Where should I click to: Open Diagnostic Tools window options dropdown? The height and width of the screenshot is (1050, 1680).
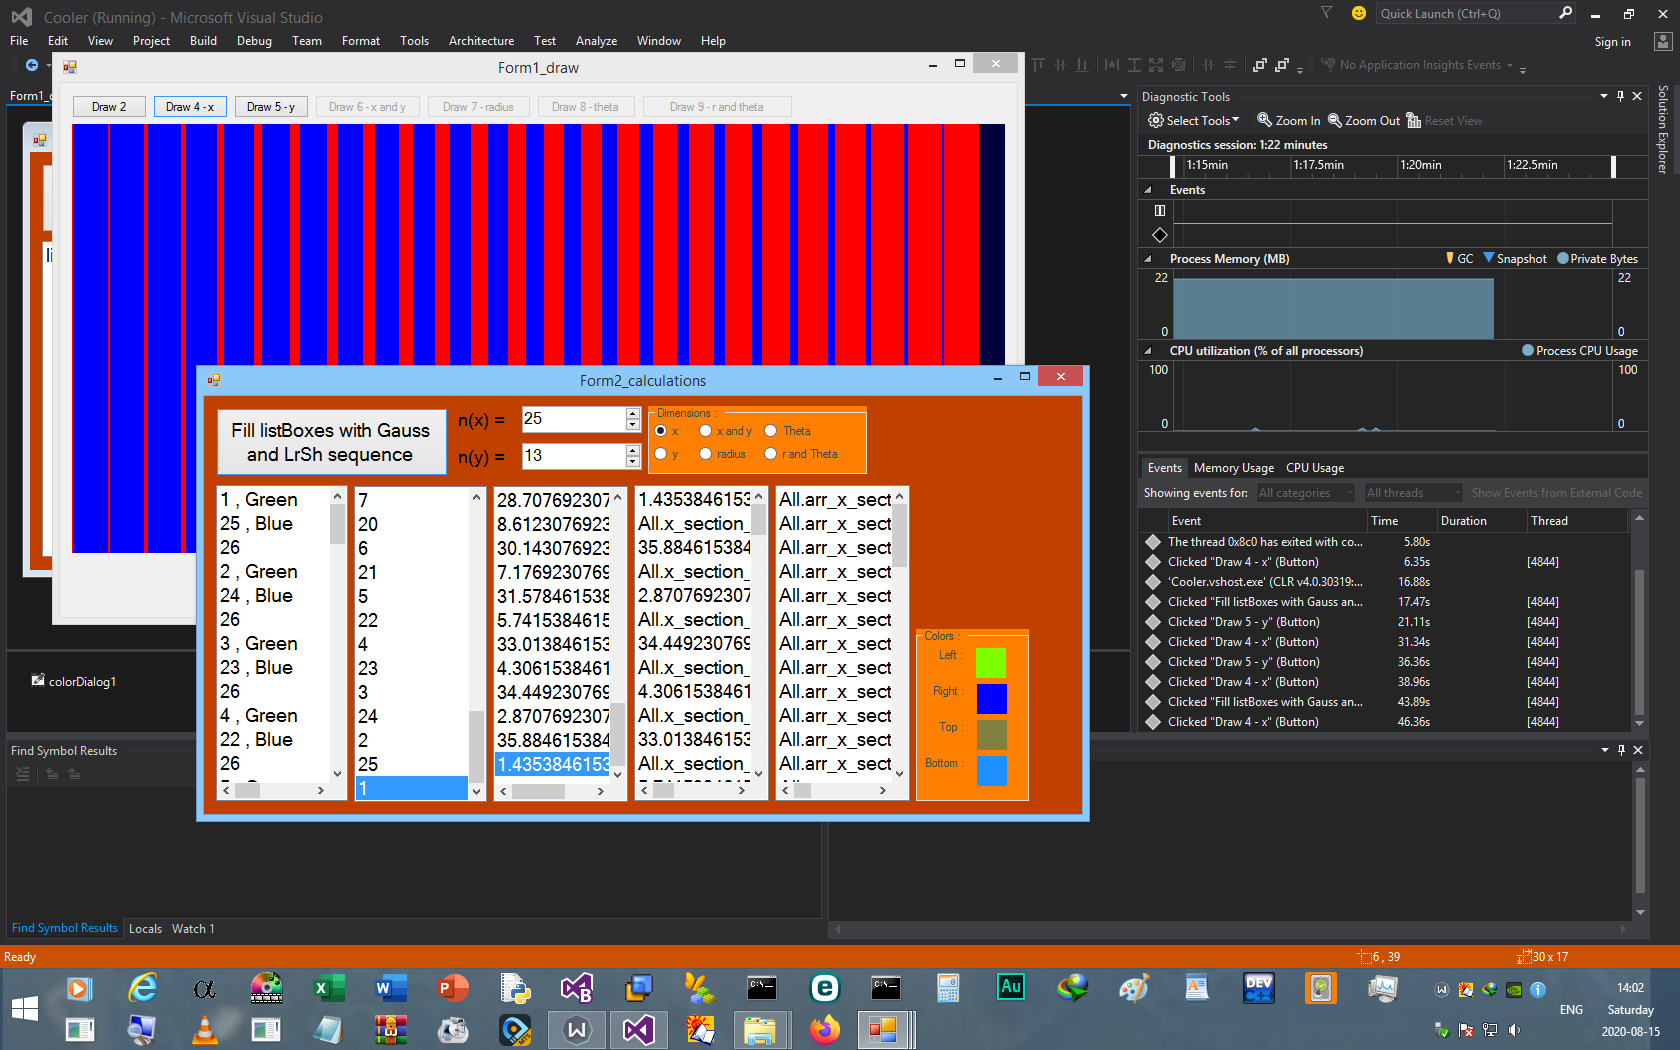point(1604,96)
